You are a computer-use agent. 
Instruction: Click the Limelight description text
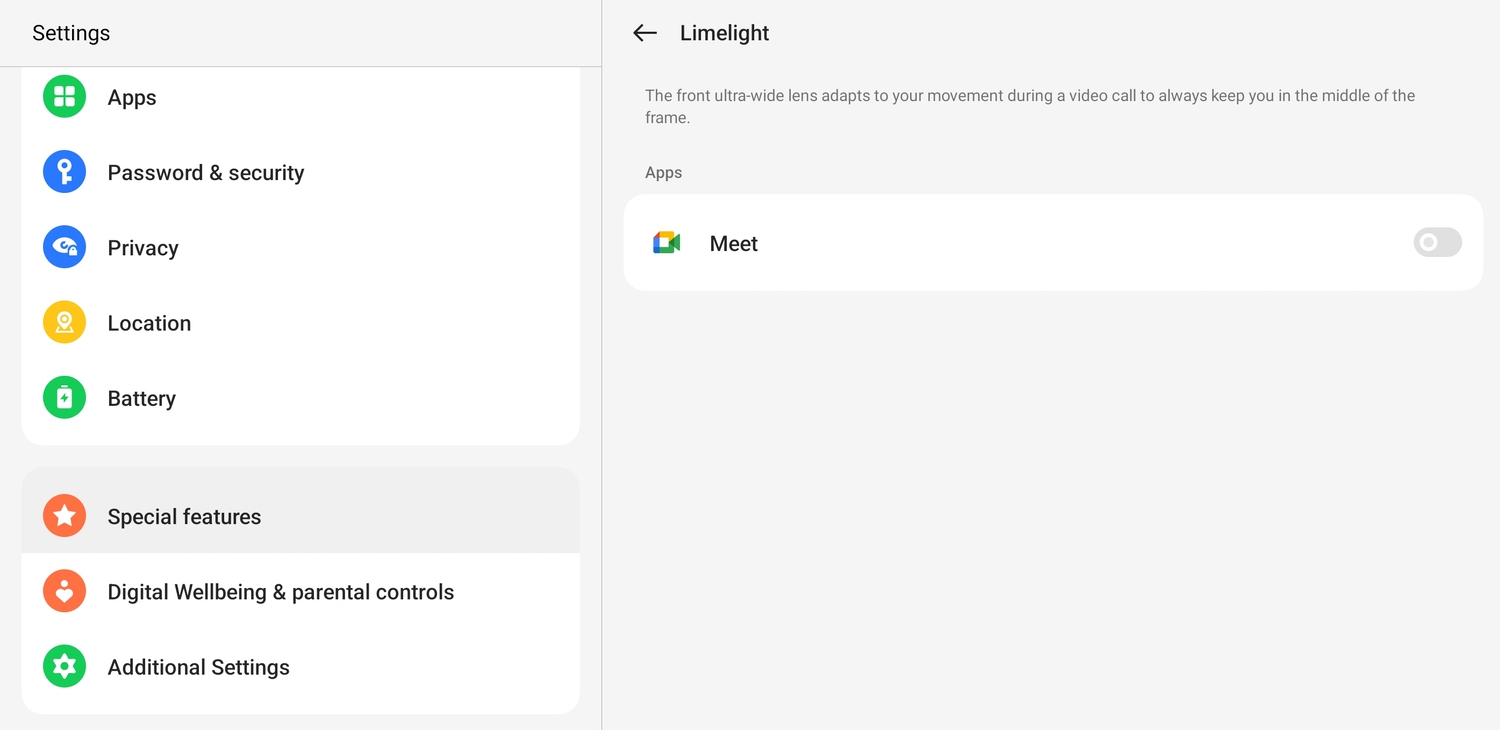tap(1029, 106)
